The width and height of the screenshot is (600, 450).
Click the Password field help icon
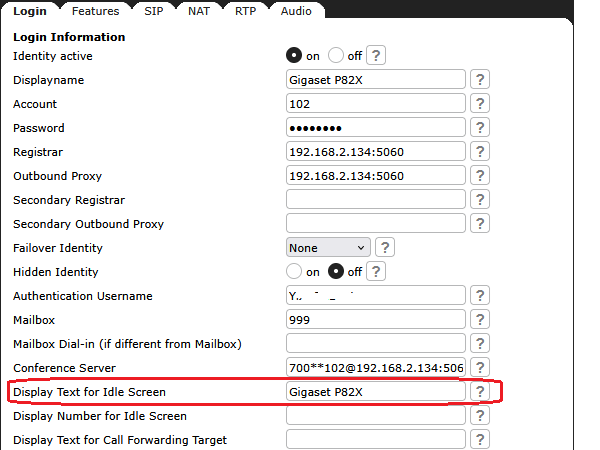click(480, 128)
